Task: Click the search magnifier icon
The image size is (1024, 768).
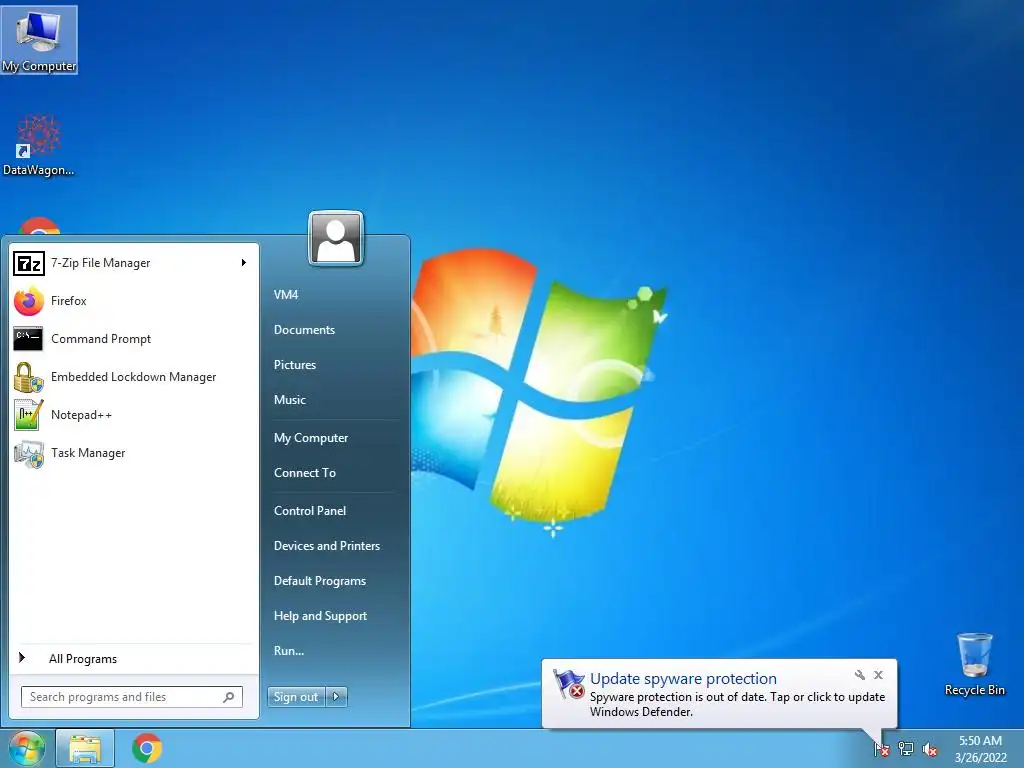Action: [229, 697]
